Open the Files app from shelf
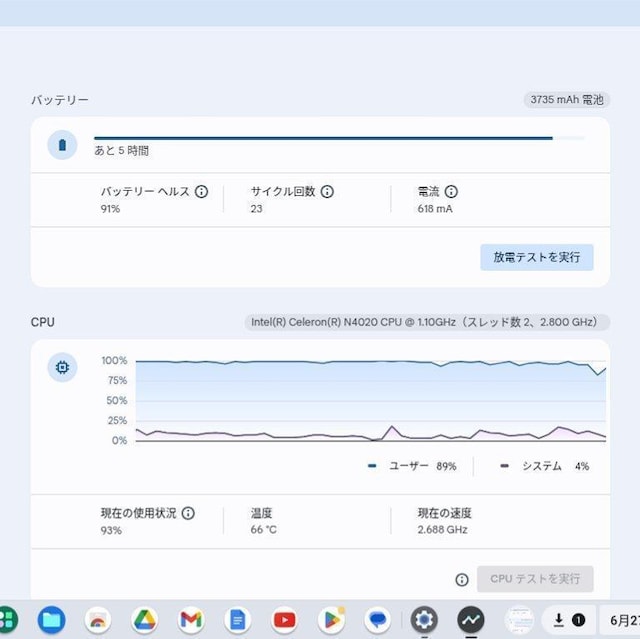Image resolution: width=640 pixels, height=639 pixels. click(x=52, y=620)
